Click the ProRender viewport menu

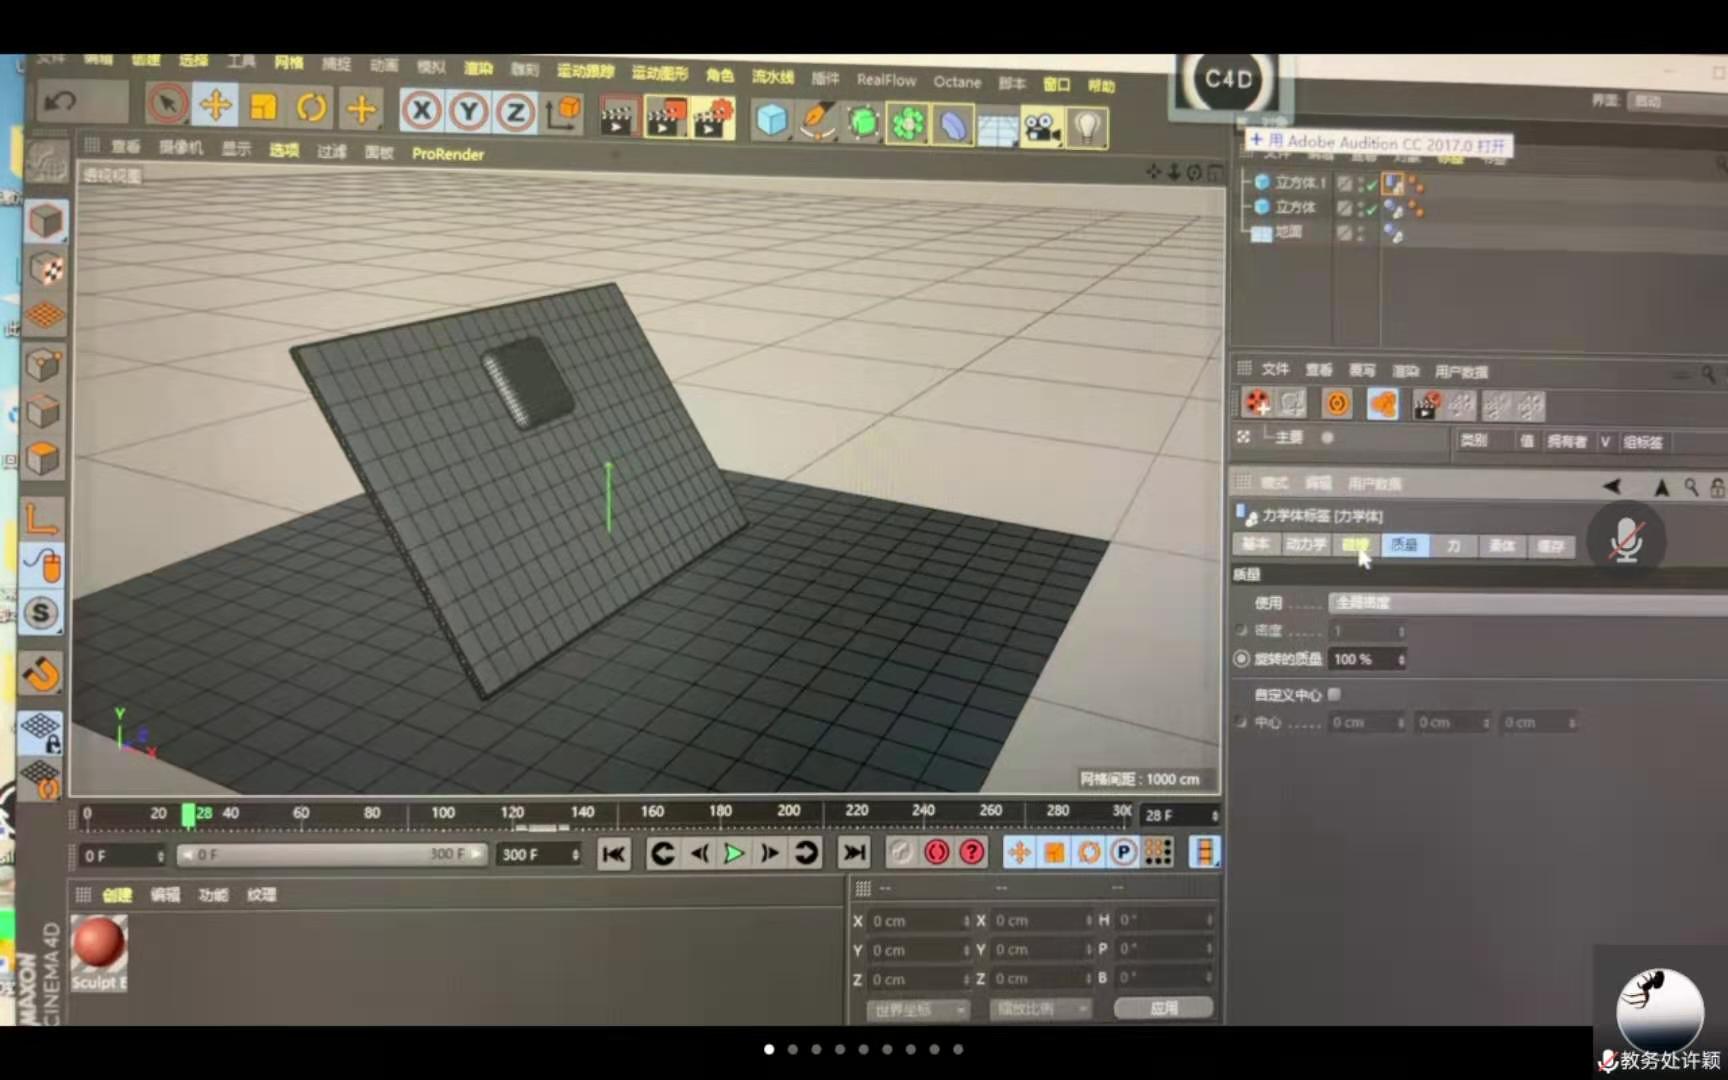pos(447,154)
